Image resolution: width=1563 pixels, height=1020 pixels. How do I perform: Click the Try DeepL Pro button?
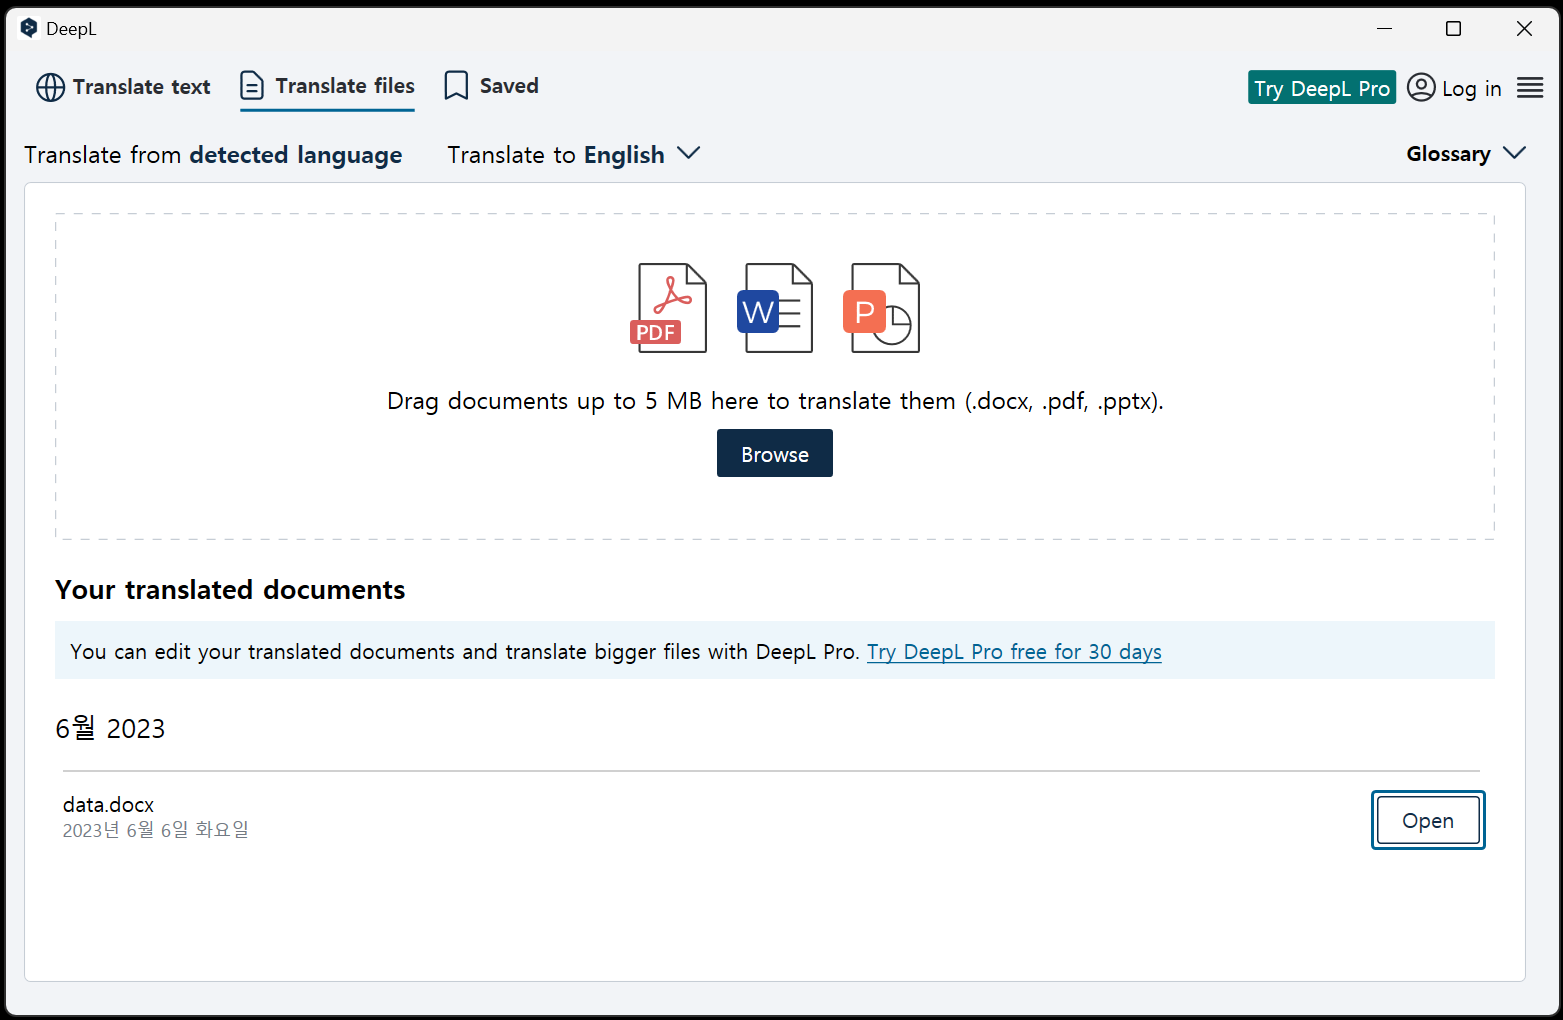[1321, 88]
